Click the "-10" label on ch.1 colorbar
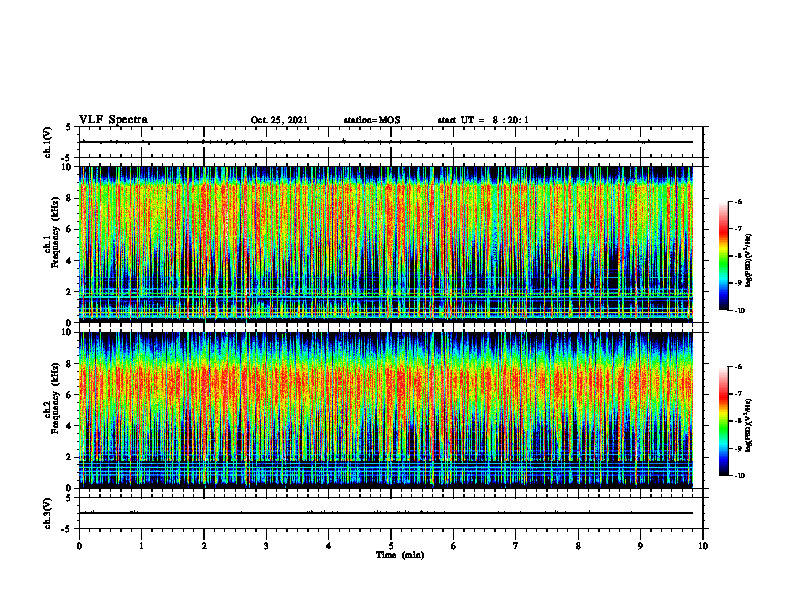This screenshot has width=792, height=612. coord(740,311)
